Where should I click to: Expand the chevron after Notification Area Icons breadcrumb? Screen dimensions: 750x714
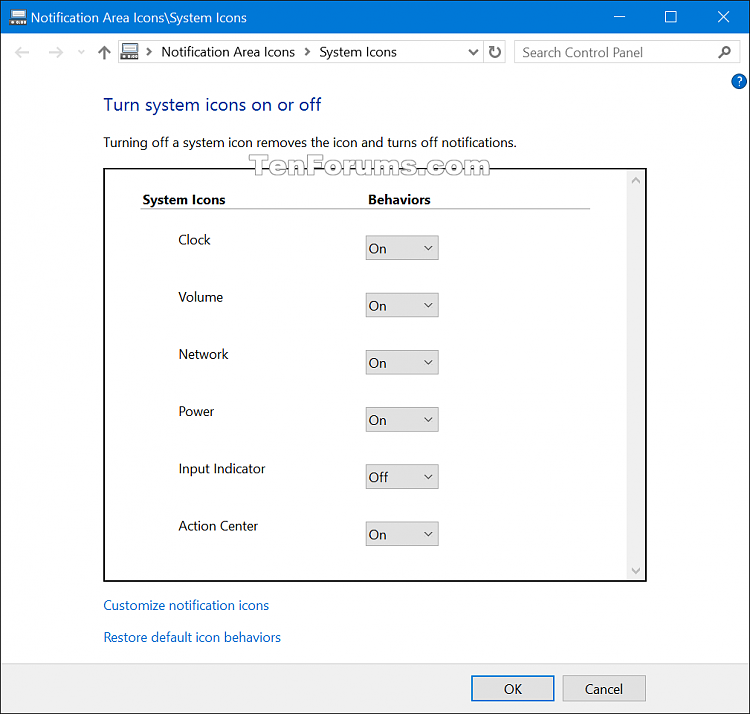tap(308, 52)
